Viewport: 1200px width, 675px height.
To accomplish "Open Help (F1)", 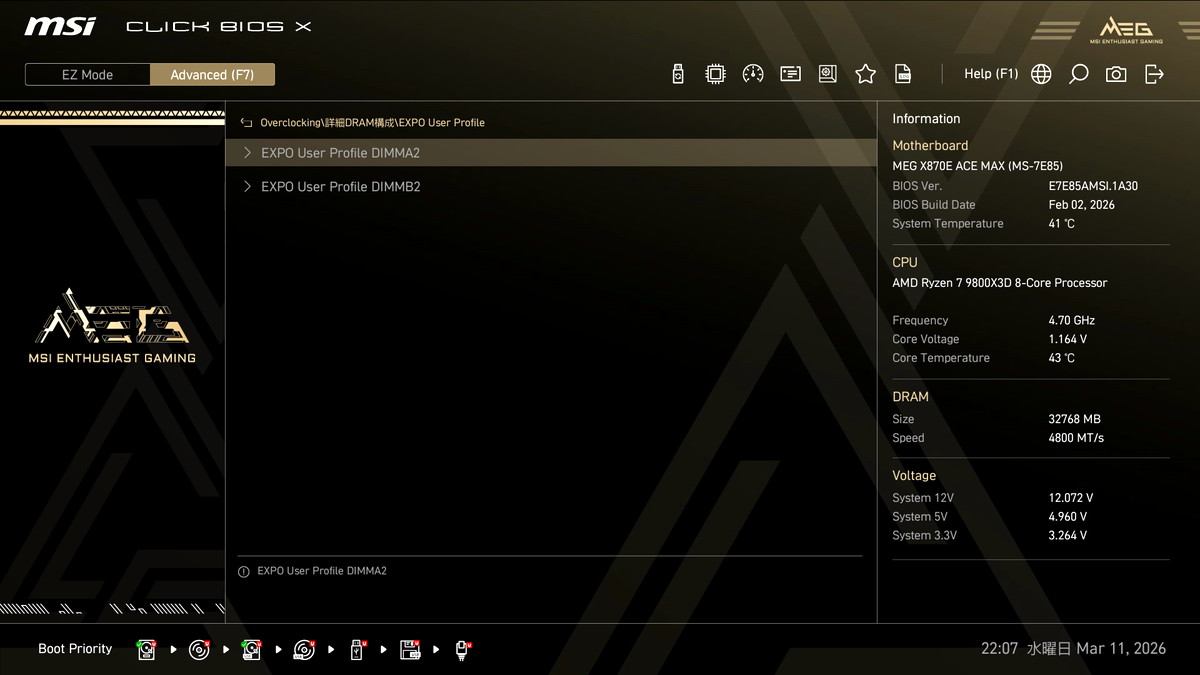I will coord(990,74).
